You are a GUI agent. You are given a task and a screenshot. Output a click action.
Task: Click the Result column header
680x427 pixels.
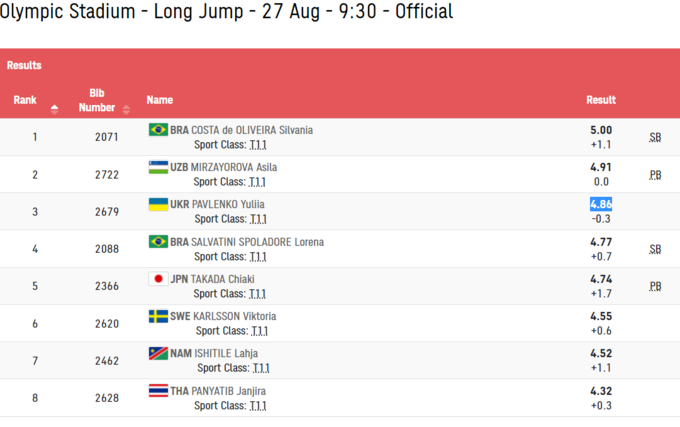tap(601, 100)
